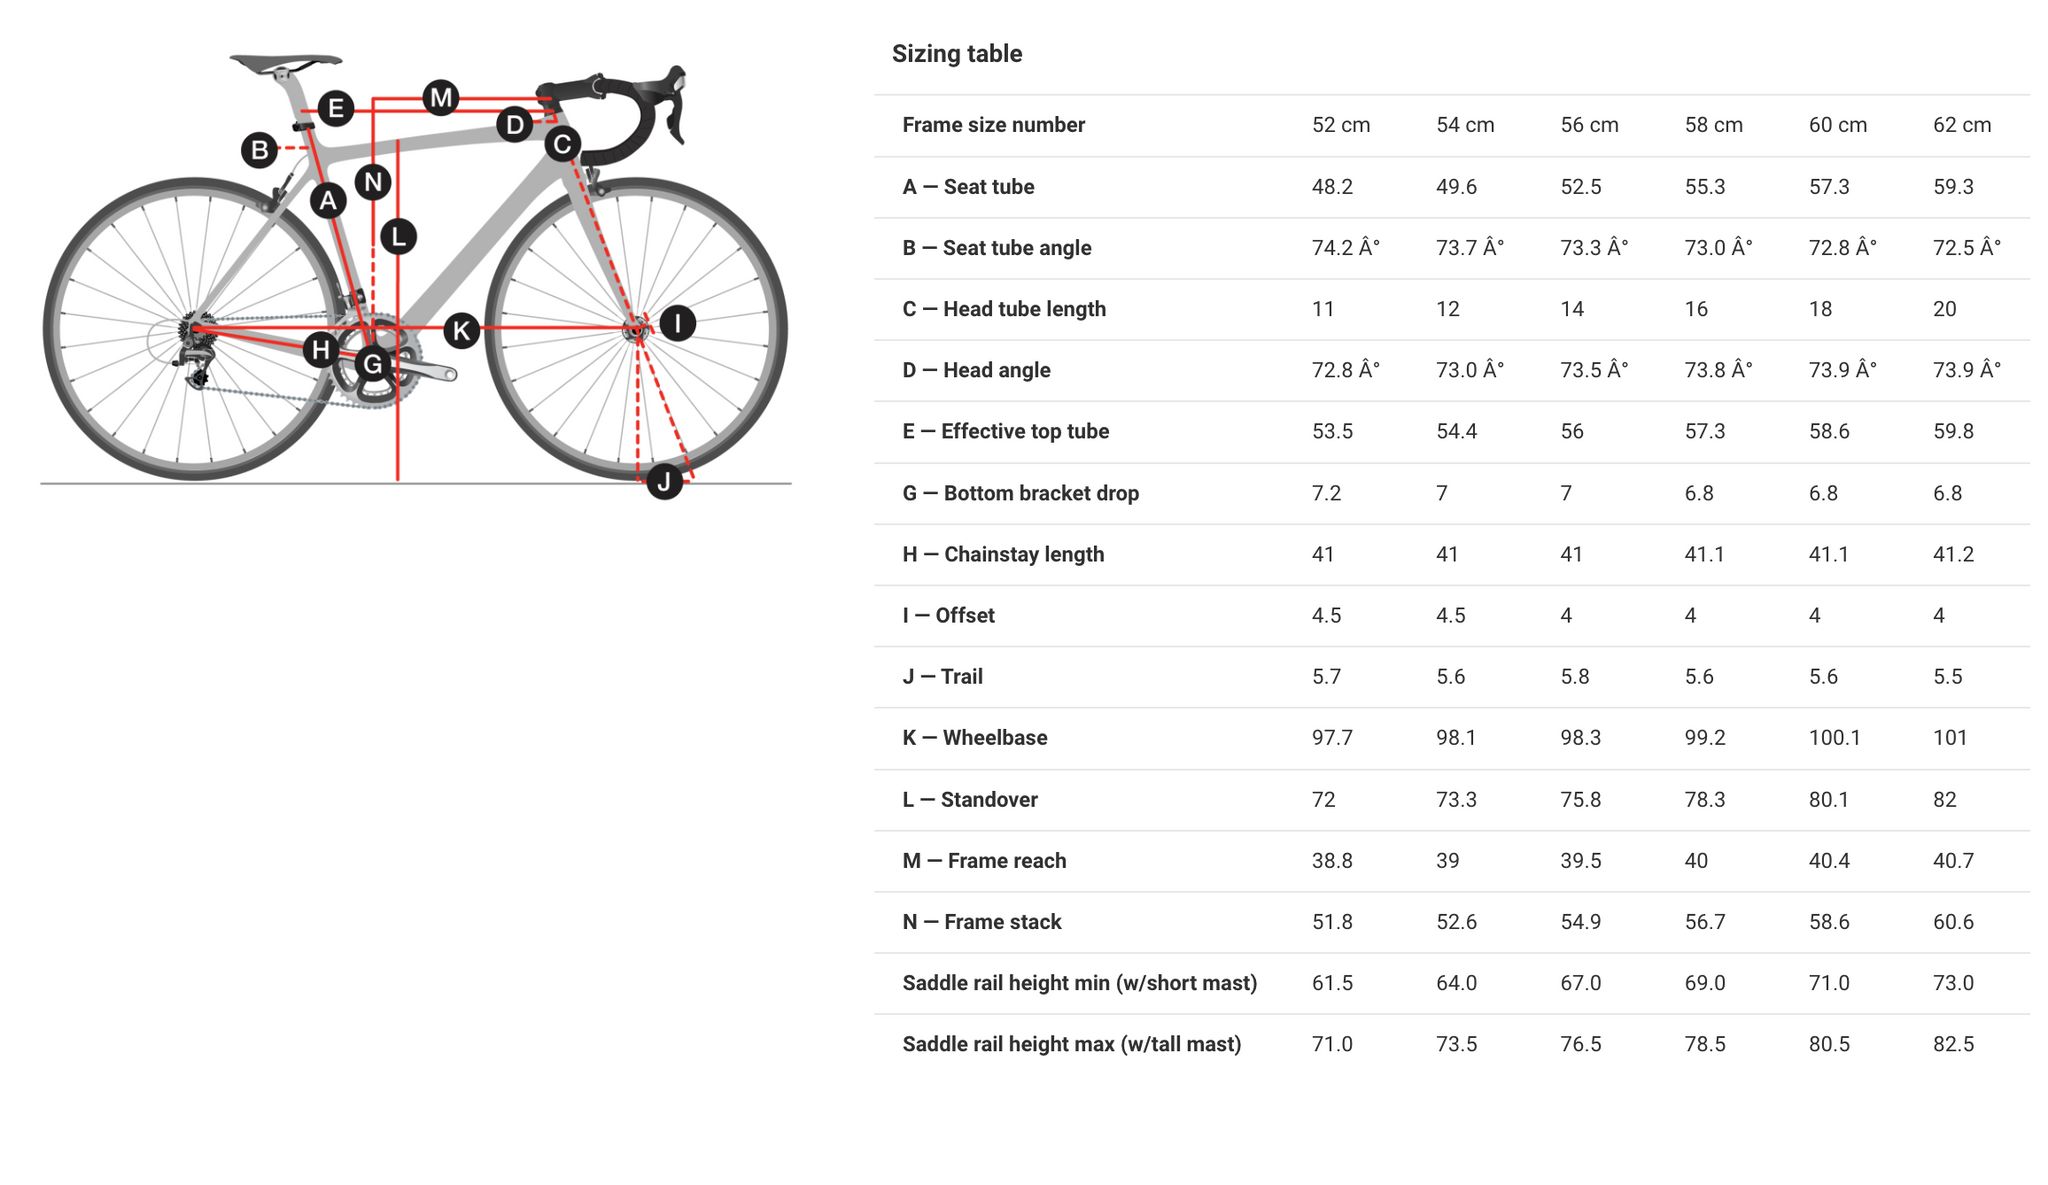Screen dimensions: 2048x1185
Task: Click the 56 cm column header
Action: (x=1589, y=125)
